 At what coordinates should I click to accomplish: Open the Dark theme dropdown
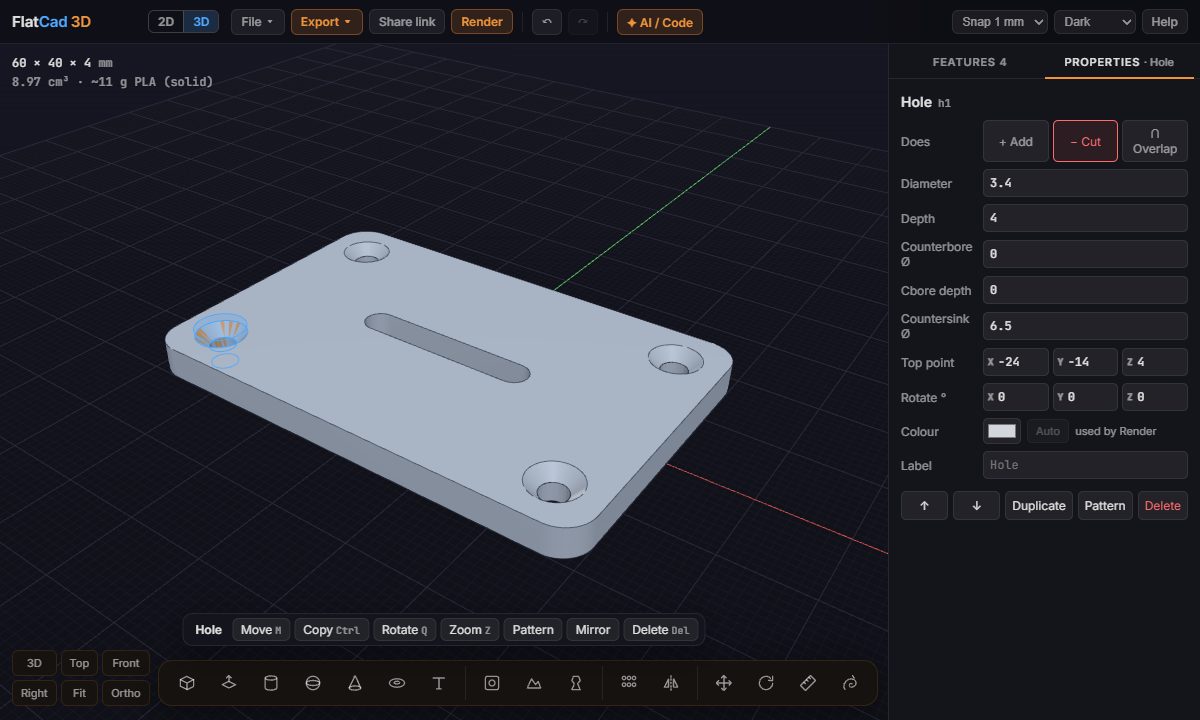[x=1095, y=22]
